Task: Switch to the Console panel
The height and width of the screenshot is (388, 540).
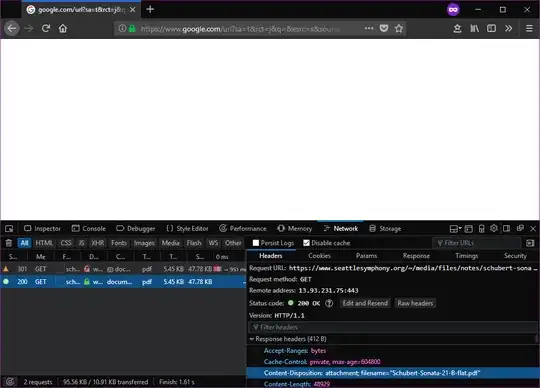Action: pos(89,229)
